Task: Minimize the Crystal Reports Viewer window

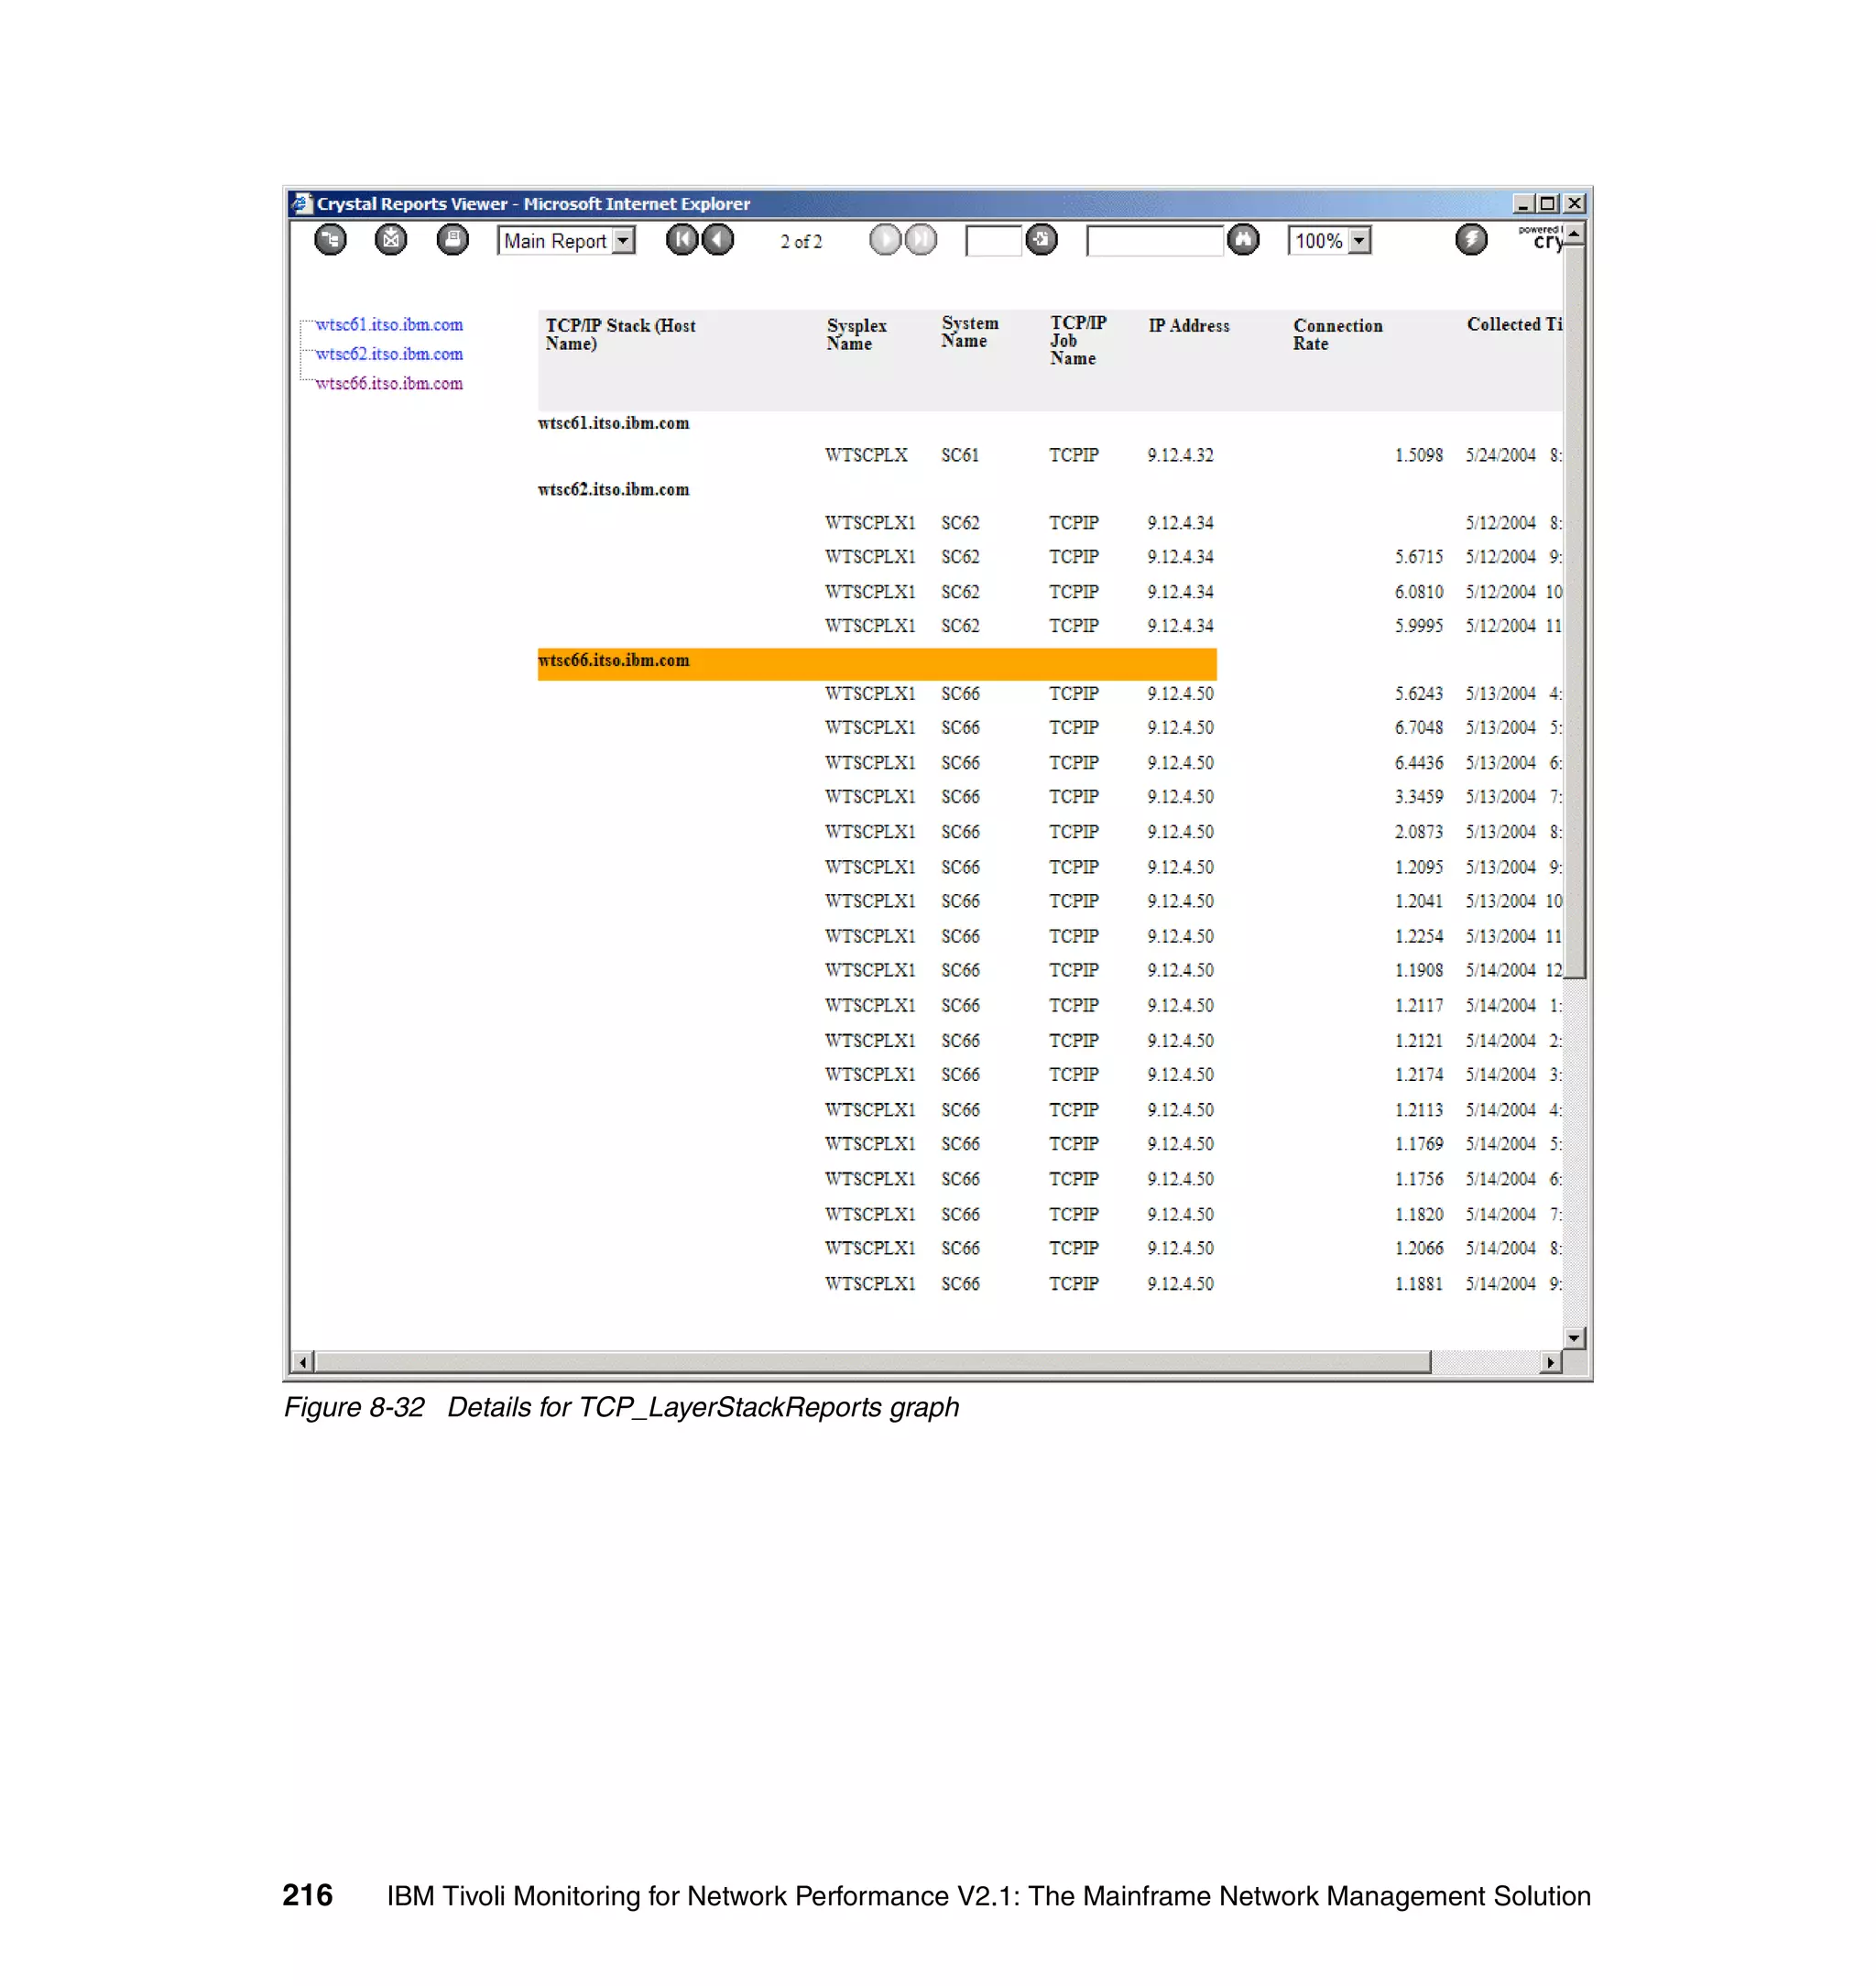Action: (x=1523, y=204)
